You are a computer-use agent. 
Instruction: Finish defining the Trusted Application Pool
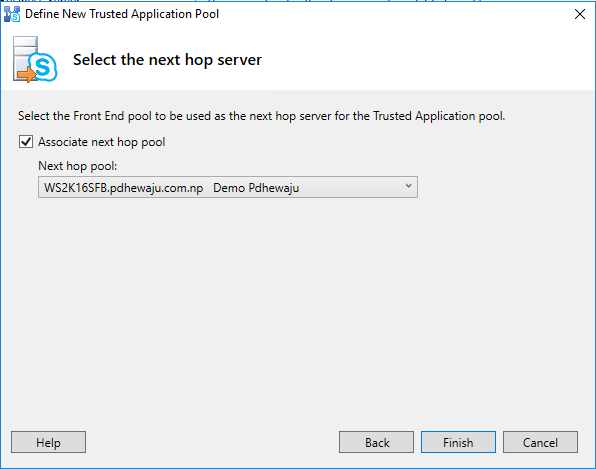tap(458, 442)
